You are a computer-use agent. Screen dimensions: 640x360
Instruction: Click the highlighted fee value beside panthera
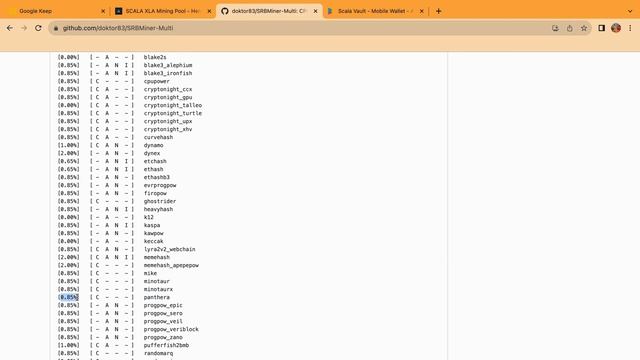[x=68, y=297]
